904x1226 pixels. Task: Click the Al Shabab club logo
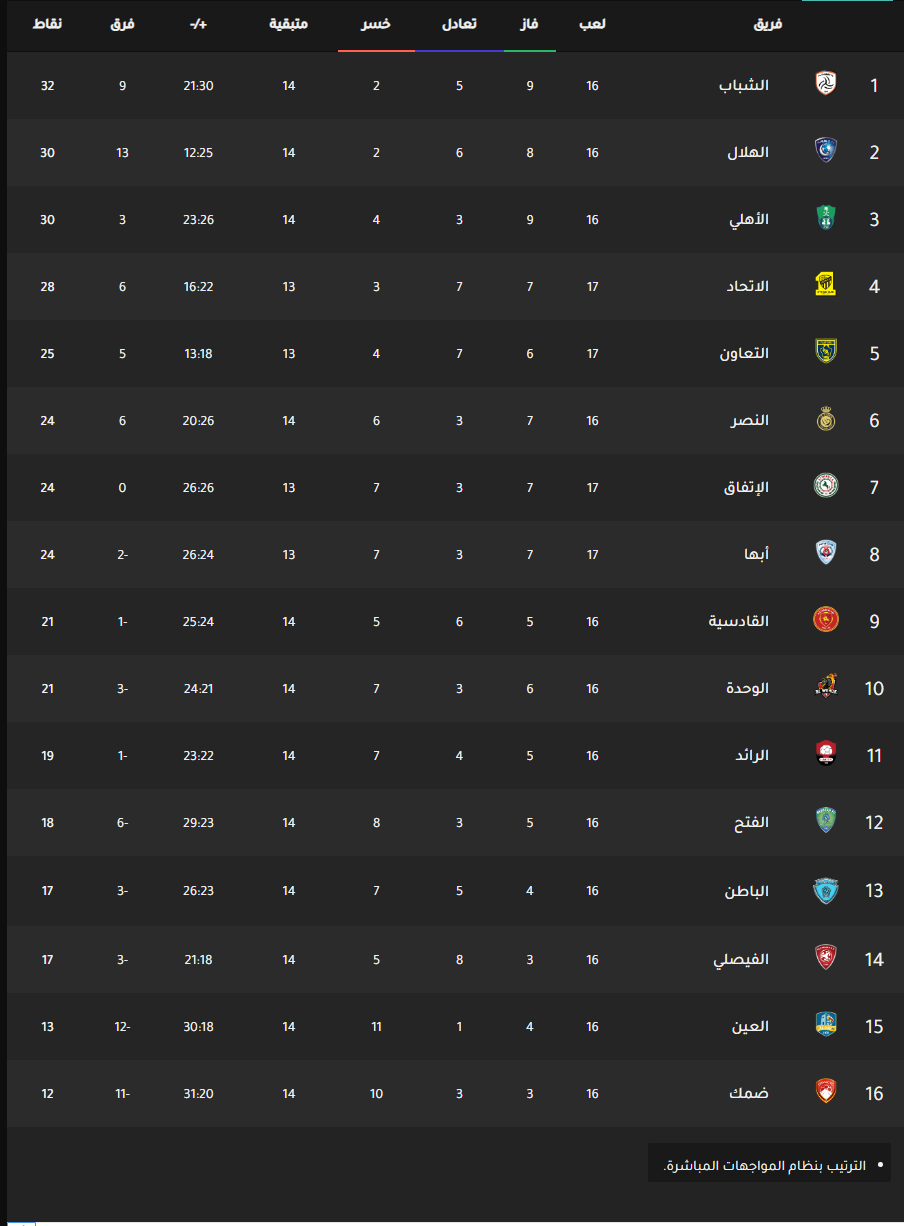[825, 85]
